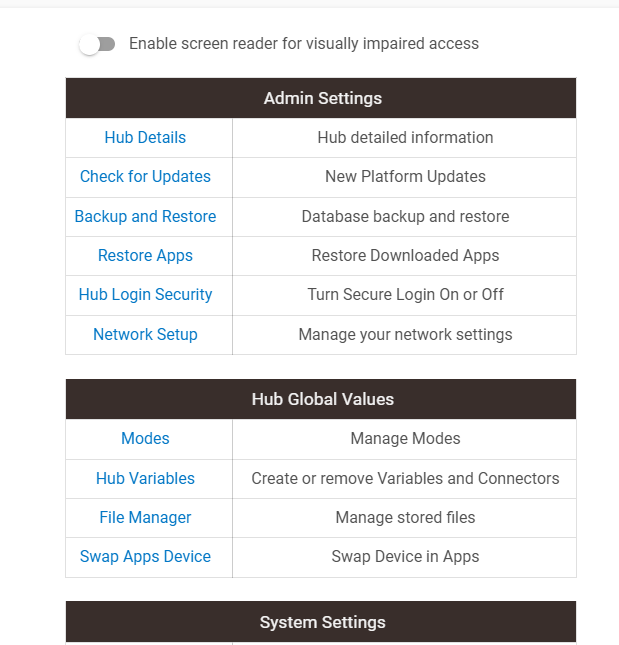Click the Admin Settings table header
The width and height of the screenshot is (619, 645).
322,98
